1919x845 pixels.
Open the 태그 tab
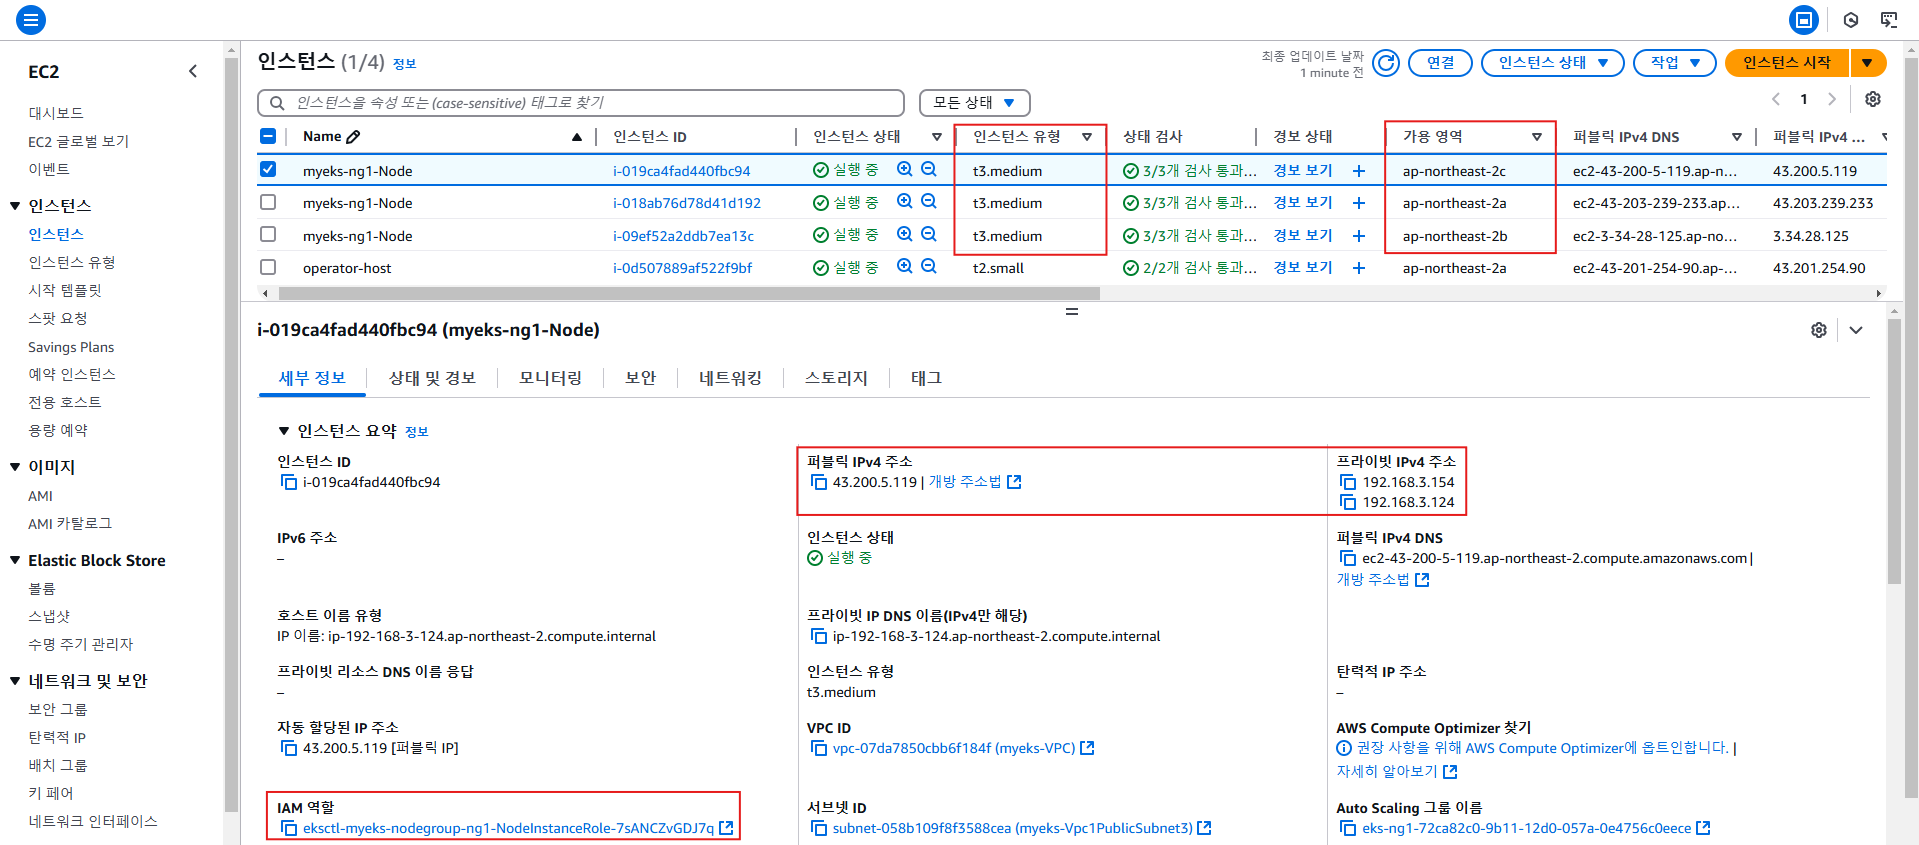(x=927, y=378)
